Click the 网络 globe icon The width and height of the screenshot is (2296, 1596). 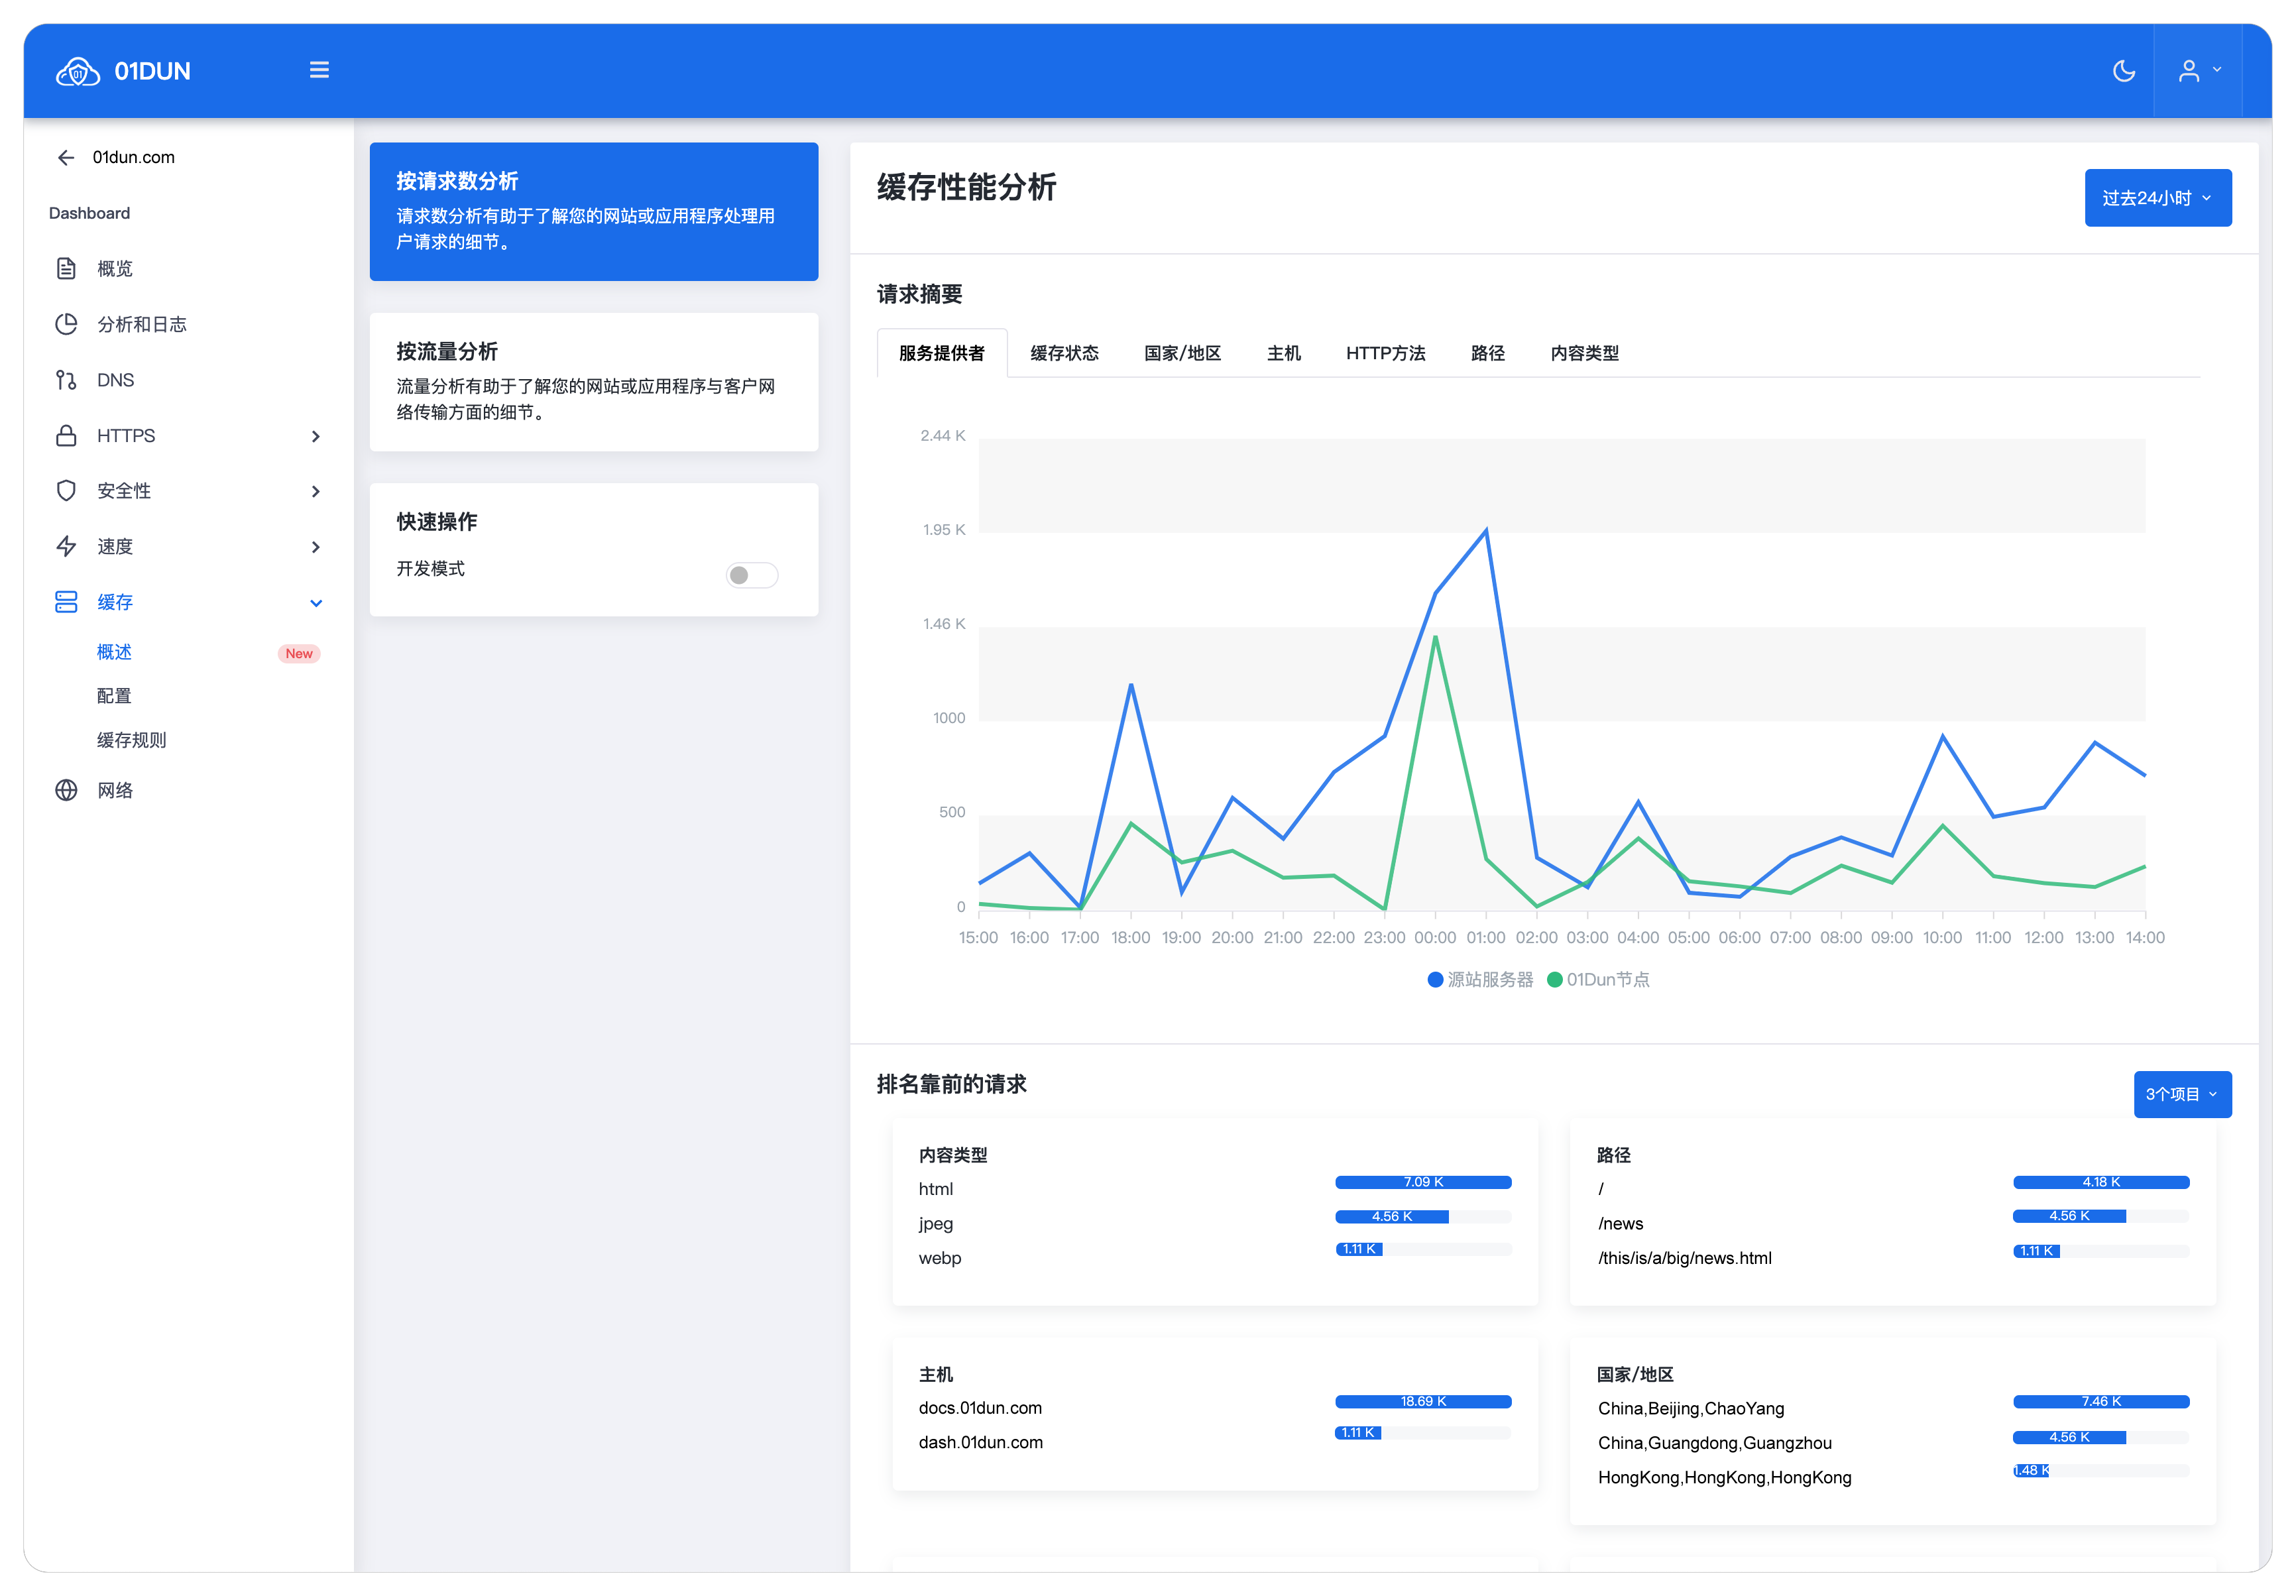[66, 790]
